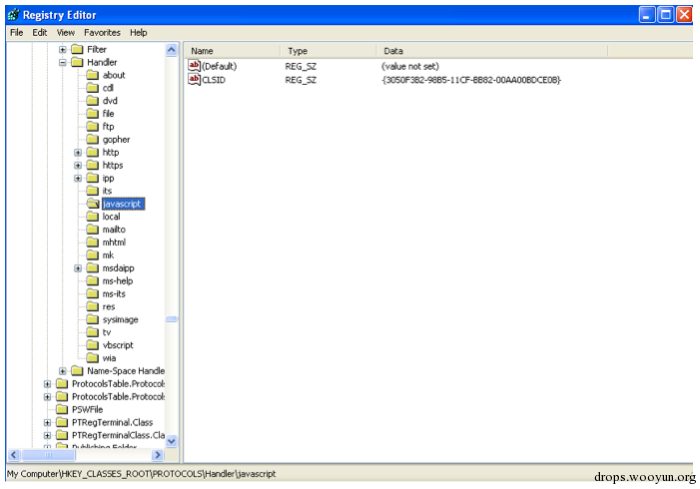Screen dimensions: 700x489
Task: Click the Data column header
Action: (492, 51)
